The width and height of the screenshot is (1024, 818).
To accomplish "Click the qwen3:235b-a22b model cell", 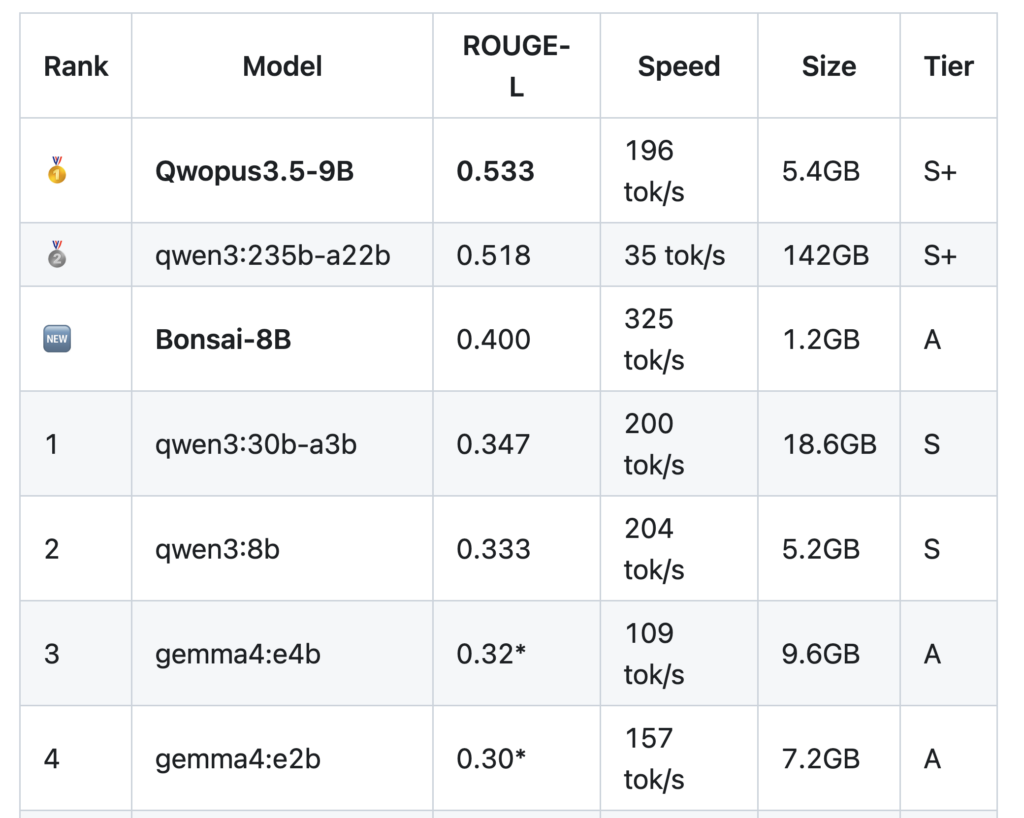I will tap(272, 255).
